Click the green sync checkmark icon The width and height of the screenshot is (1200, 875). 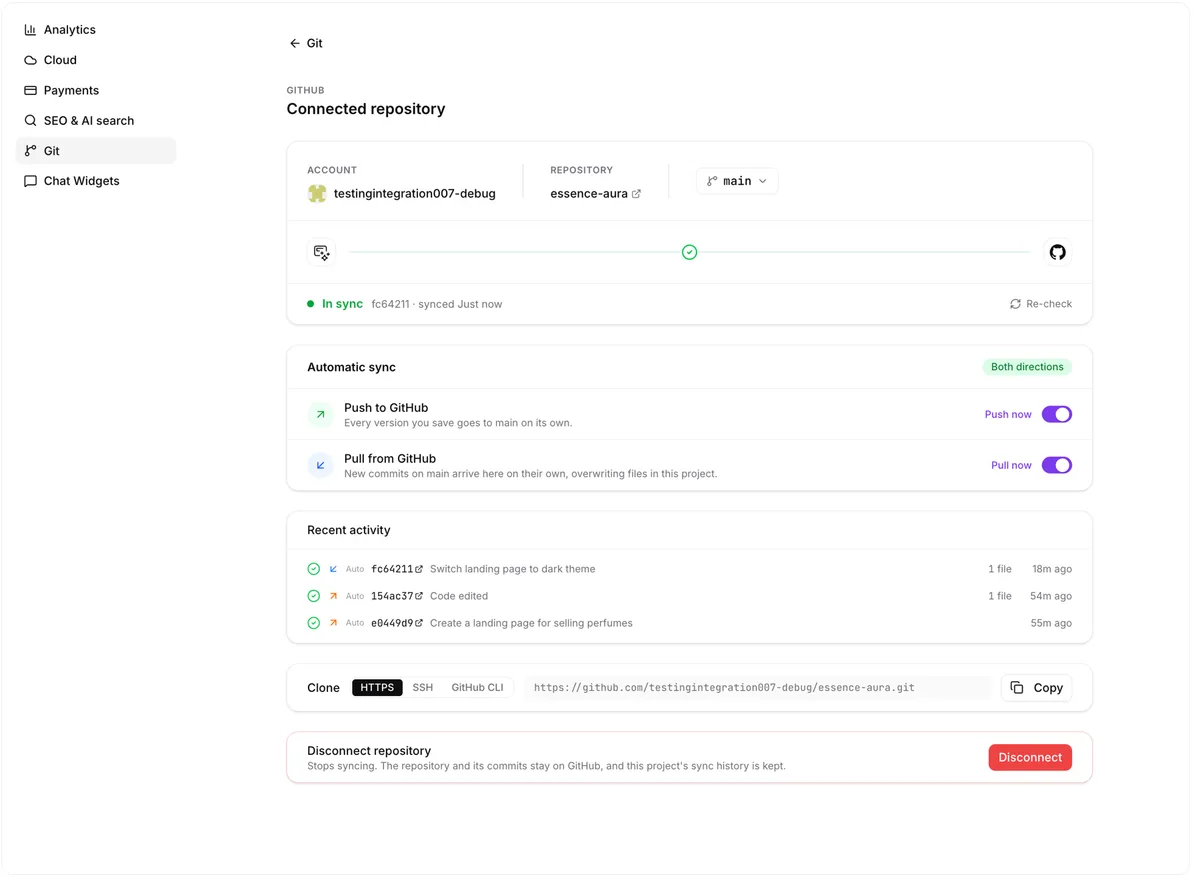[x=689, y=252]
